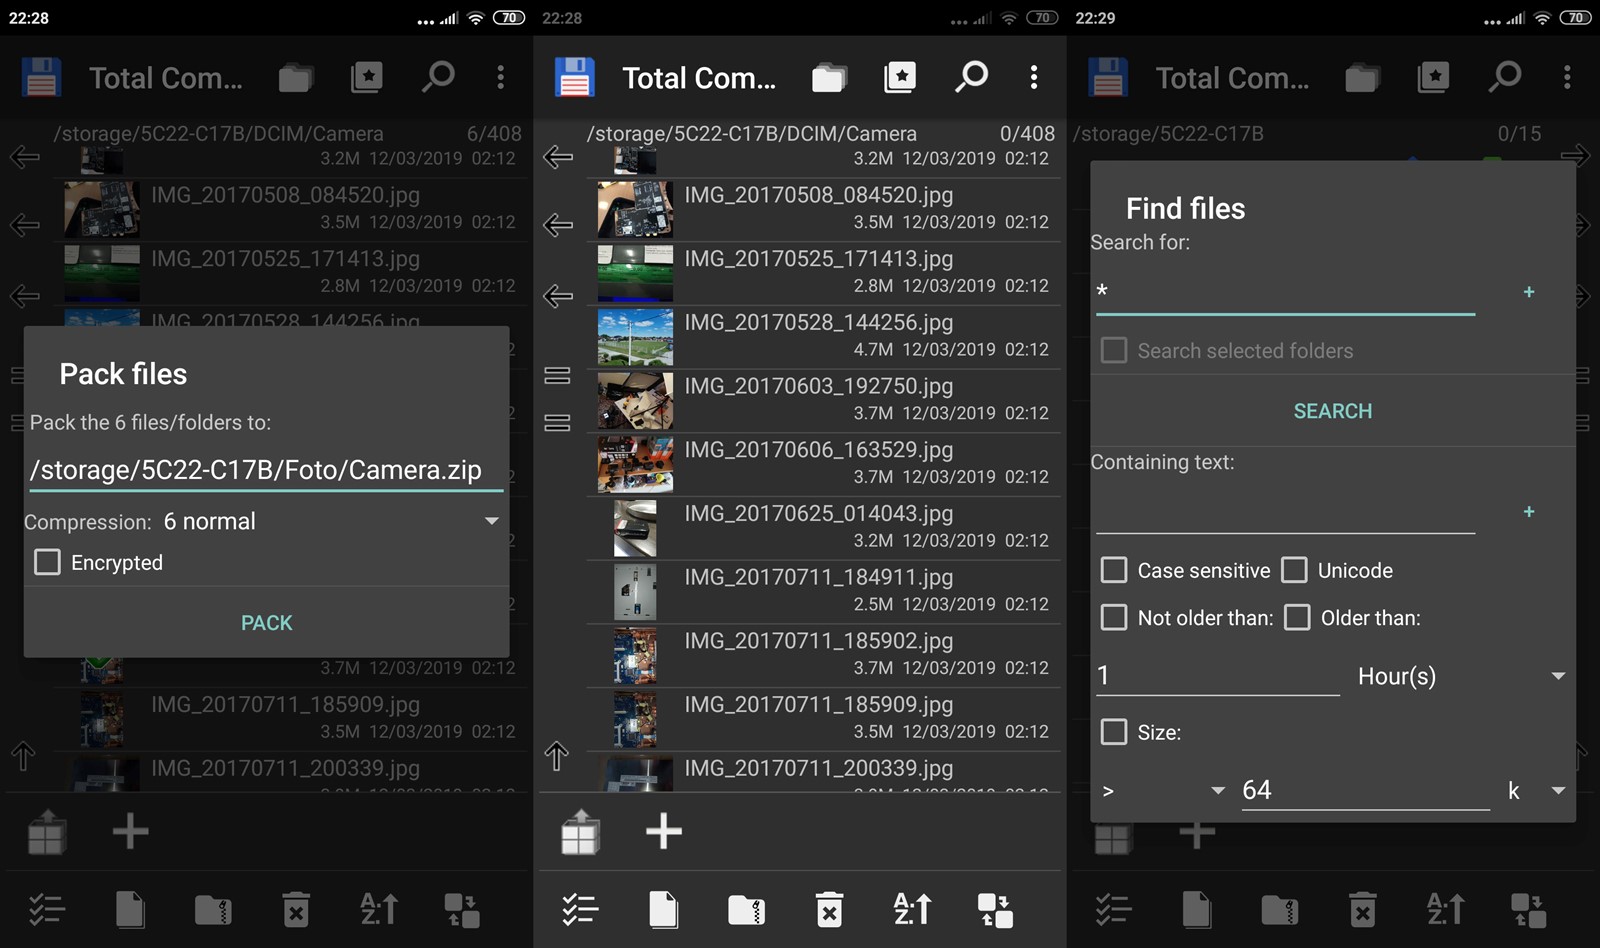Screen dimensions: 1600x948
Task: Tap the package box icon in middle panel
Action: (x=580, y=831)
